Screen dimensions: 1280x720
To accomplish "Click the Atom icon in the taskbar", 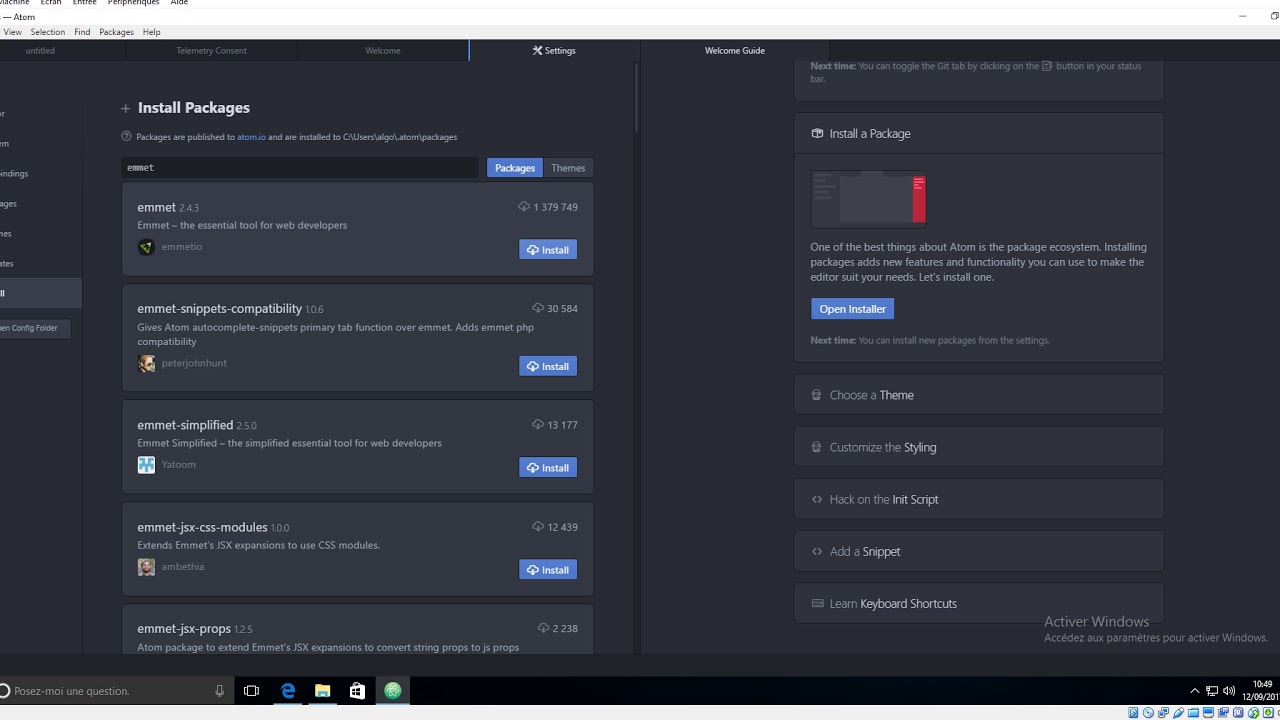I will click(393, 691).
